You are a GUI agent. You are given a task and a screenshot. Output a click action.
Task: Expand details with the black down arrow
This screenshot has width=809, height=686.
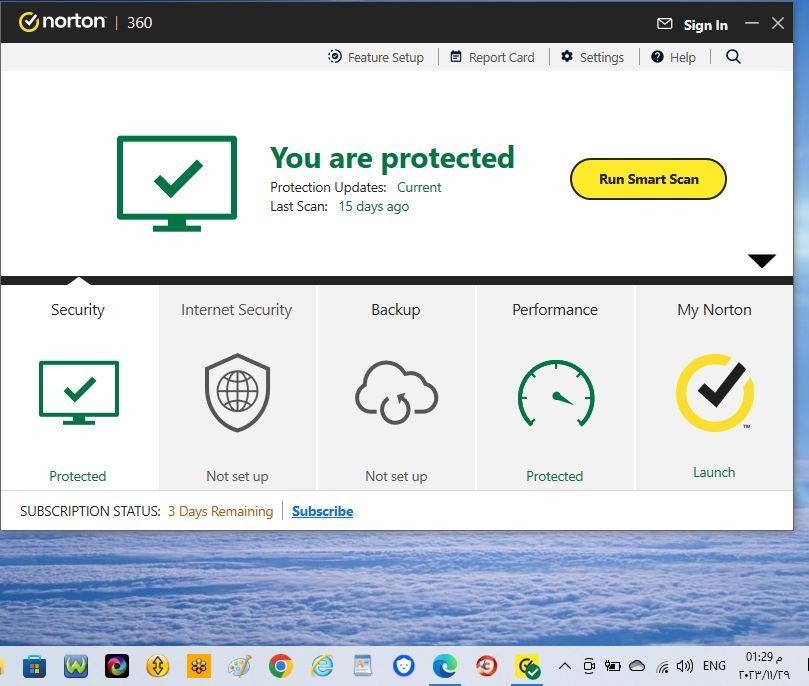762,260
